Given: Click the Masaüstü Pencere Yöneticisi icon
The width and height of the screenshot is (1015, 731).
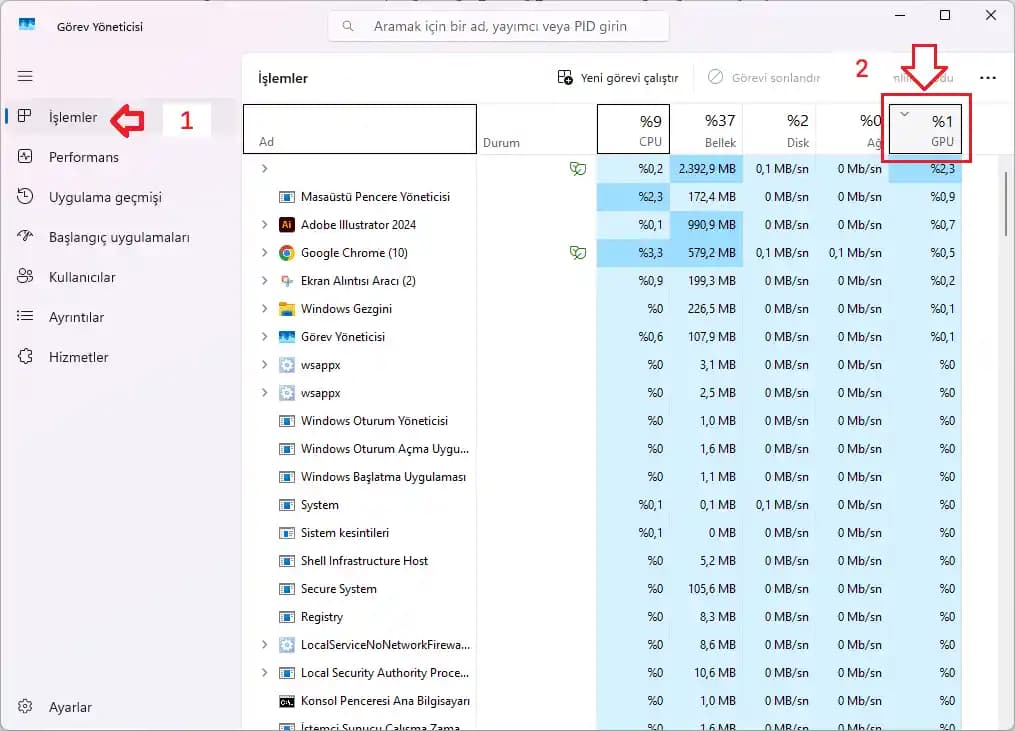Looking at the screenshot, I should click(287, 197).
